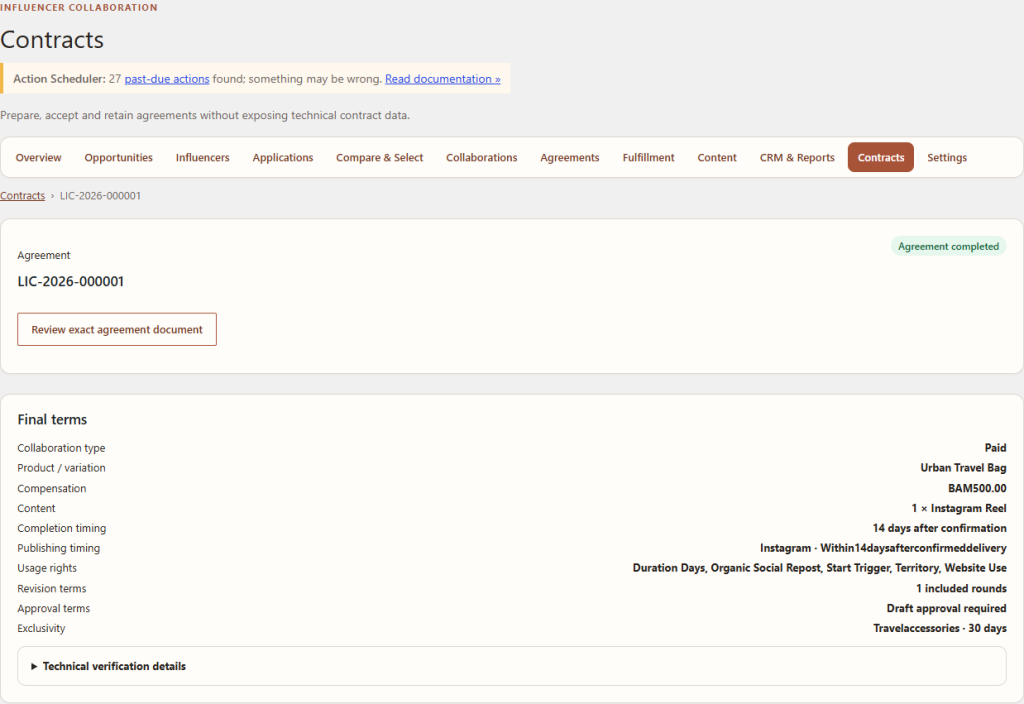Select the Compare & Select tab
Image resolution: width=1024 pixels, height=704 pixels.
pos(379,157)
